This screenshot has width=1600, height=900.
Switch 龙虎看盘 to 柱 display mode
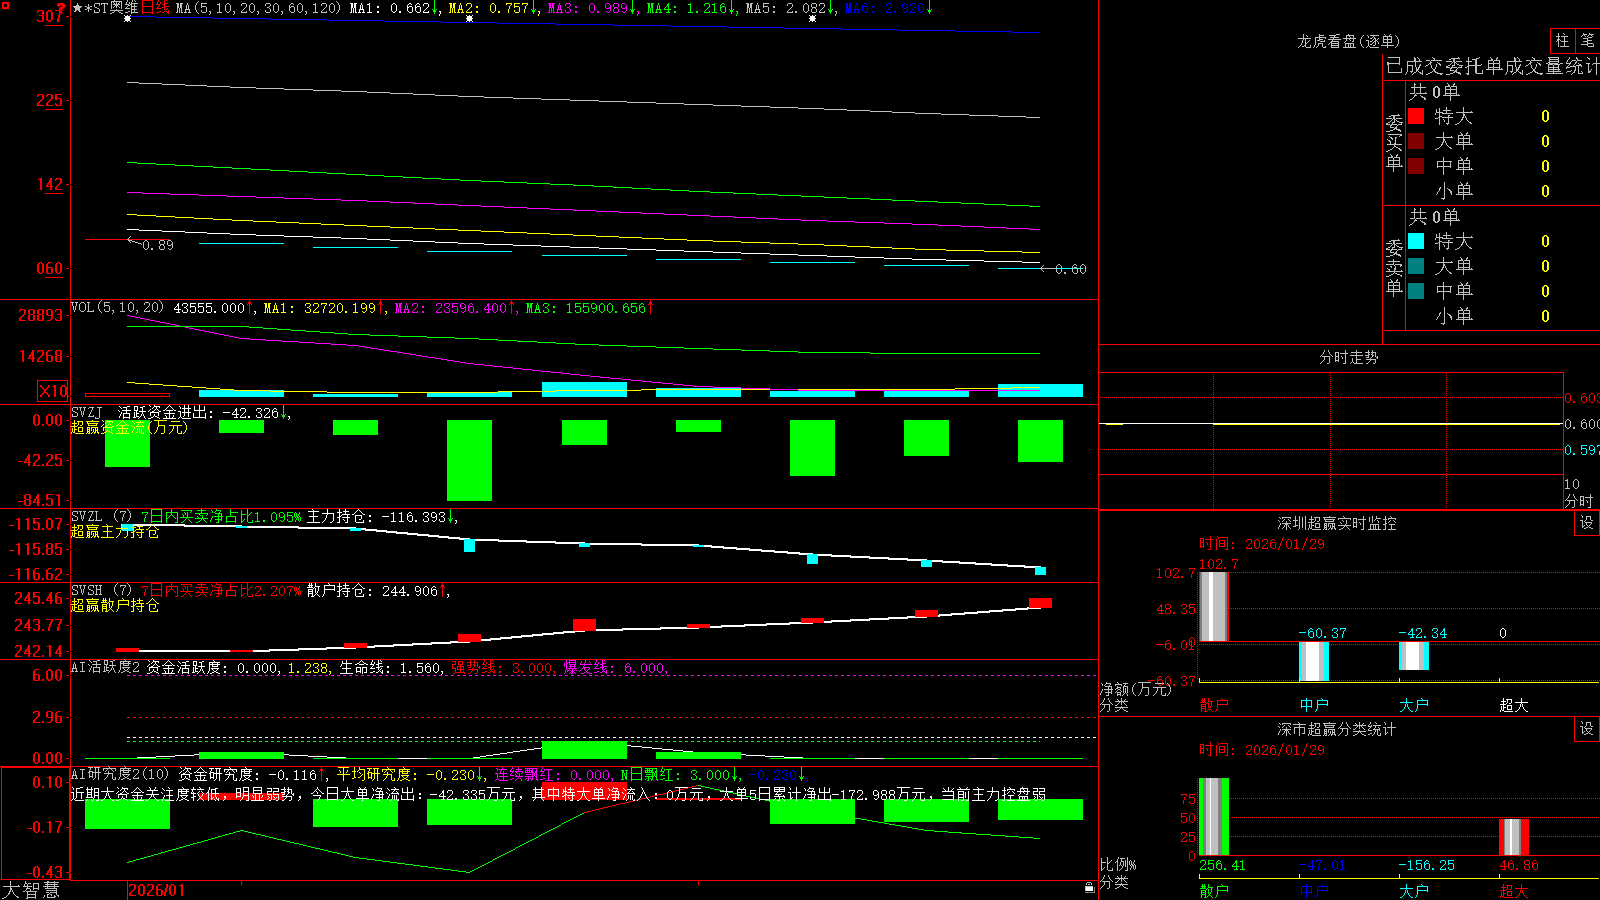(1562, 41)
